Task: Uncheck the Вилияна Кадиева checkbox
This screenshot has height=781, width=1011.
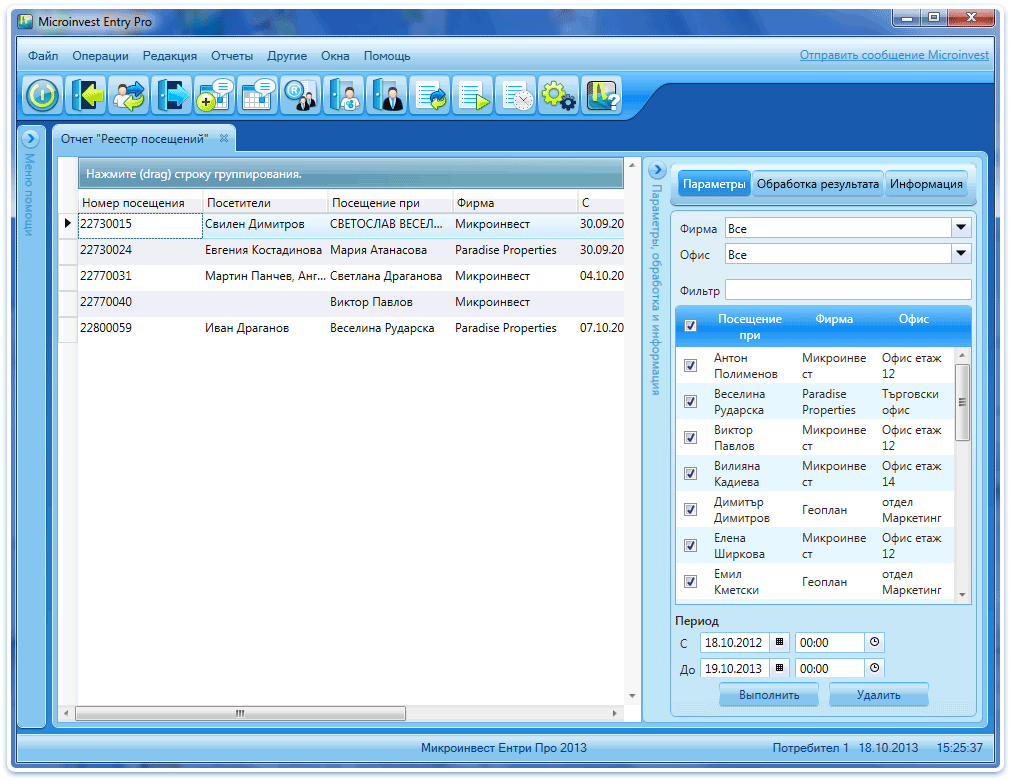Action: [x=690, y=474]
